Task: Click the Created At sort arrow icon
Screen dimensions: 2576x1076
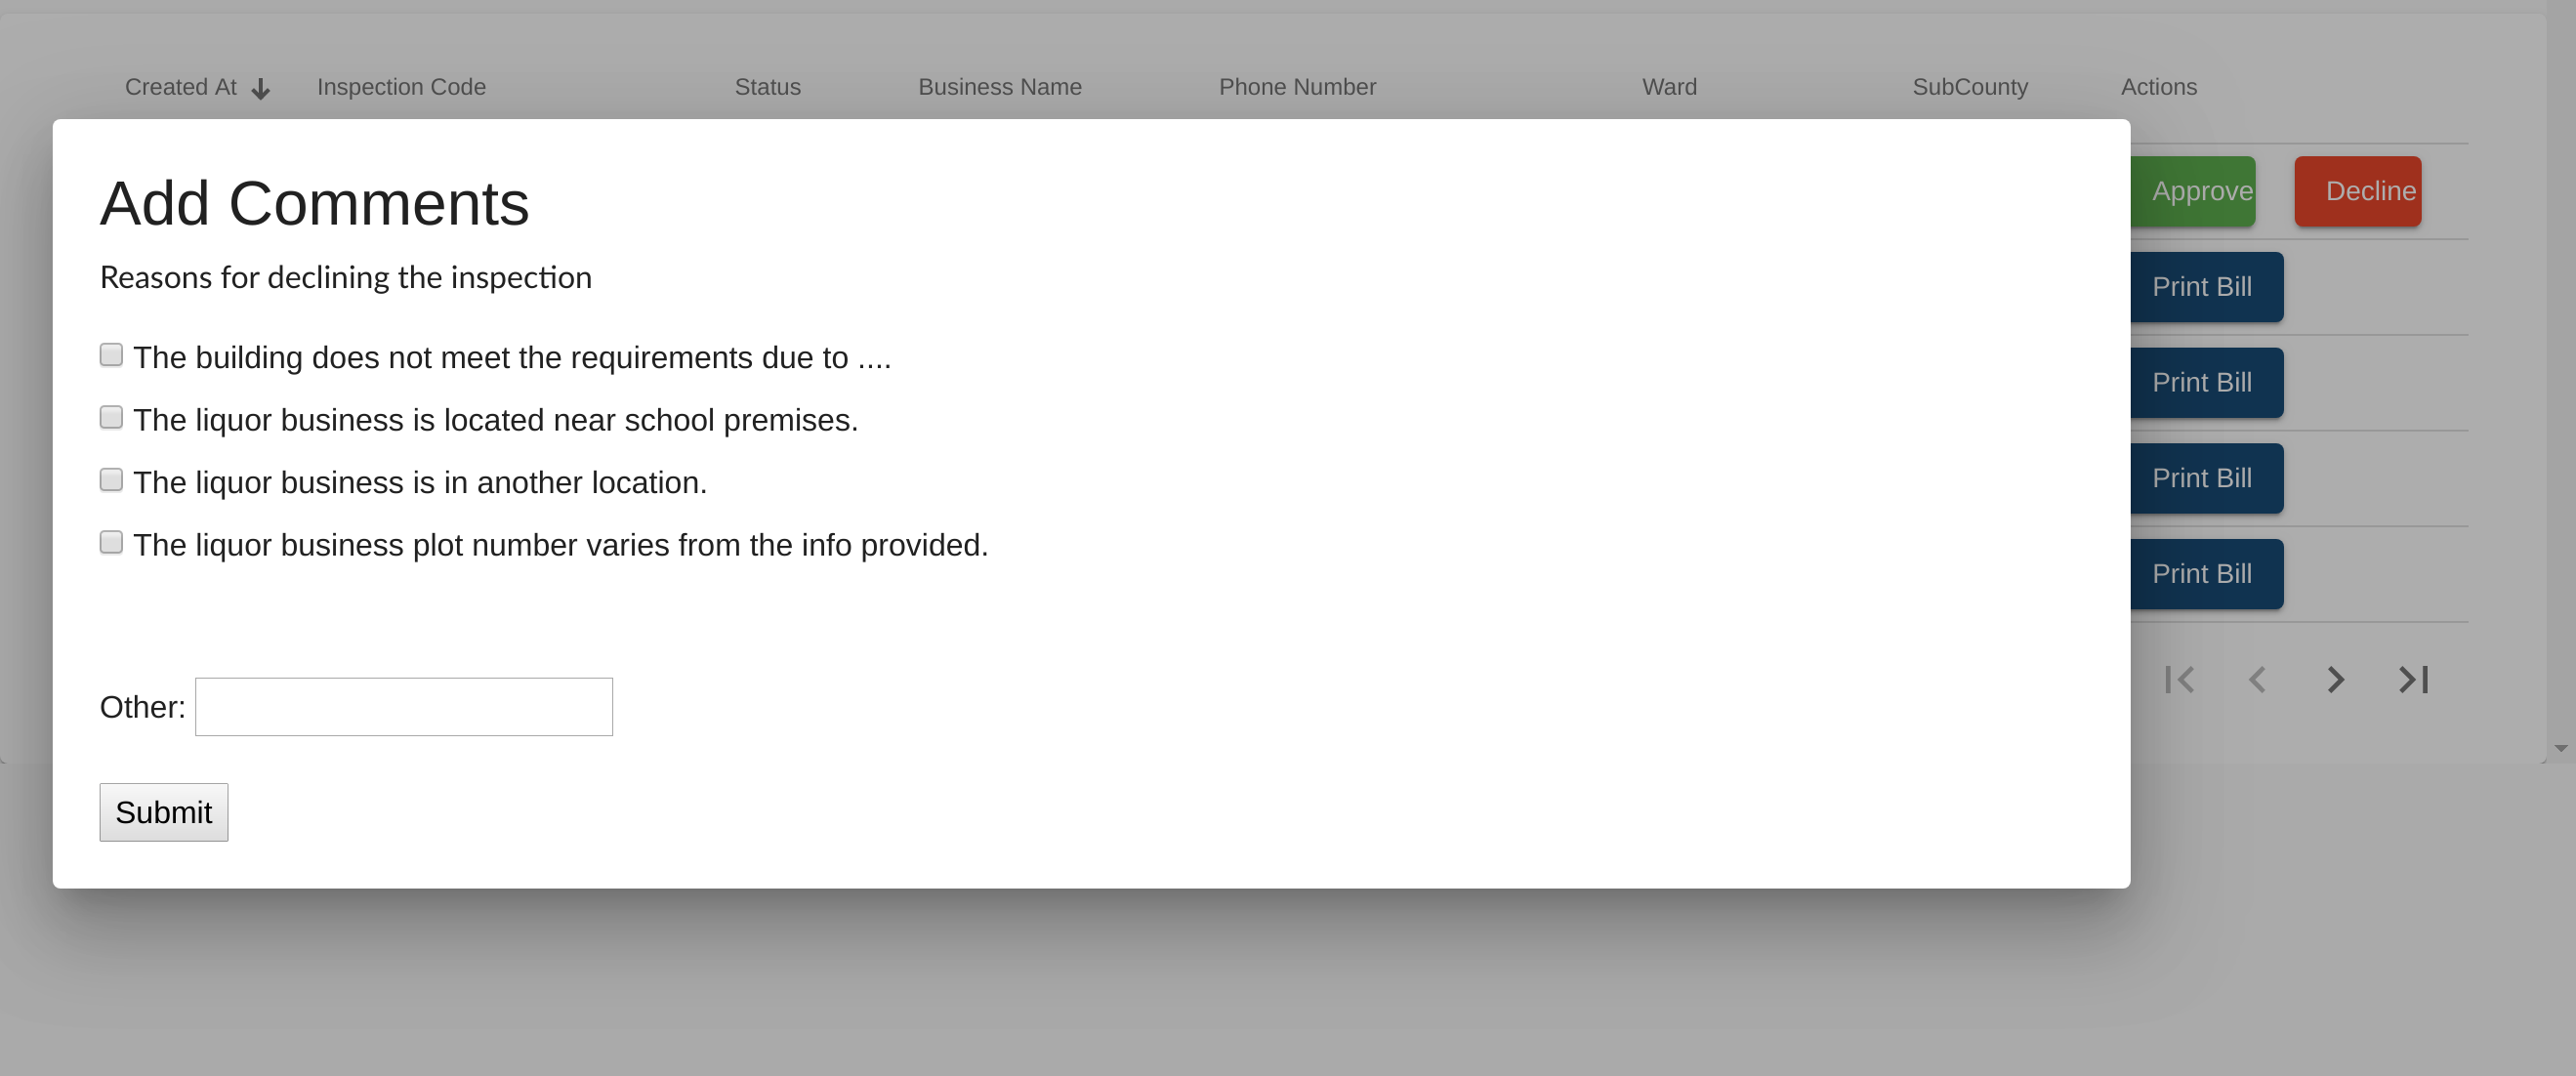Action: point(260,89)
